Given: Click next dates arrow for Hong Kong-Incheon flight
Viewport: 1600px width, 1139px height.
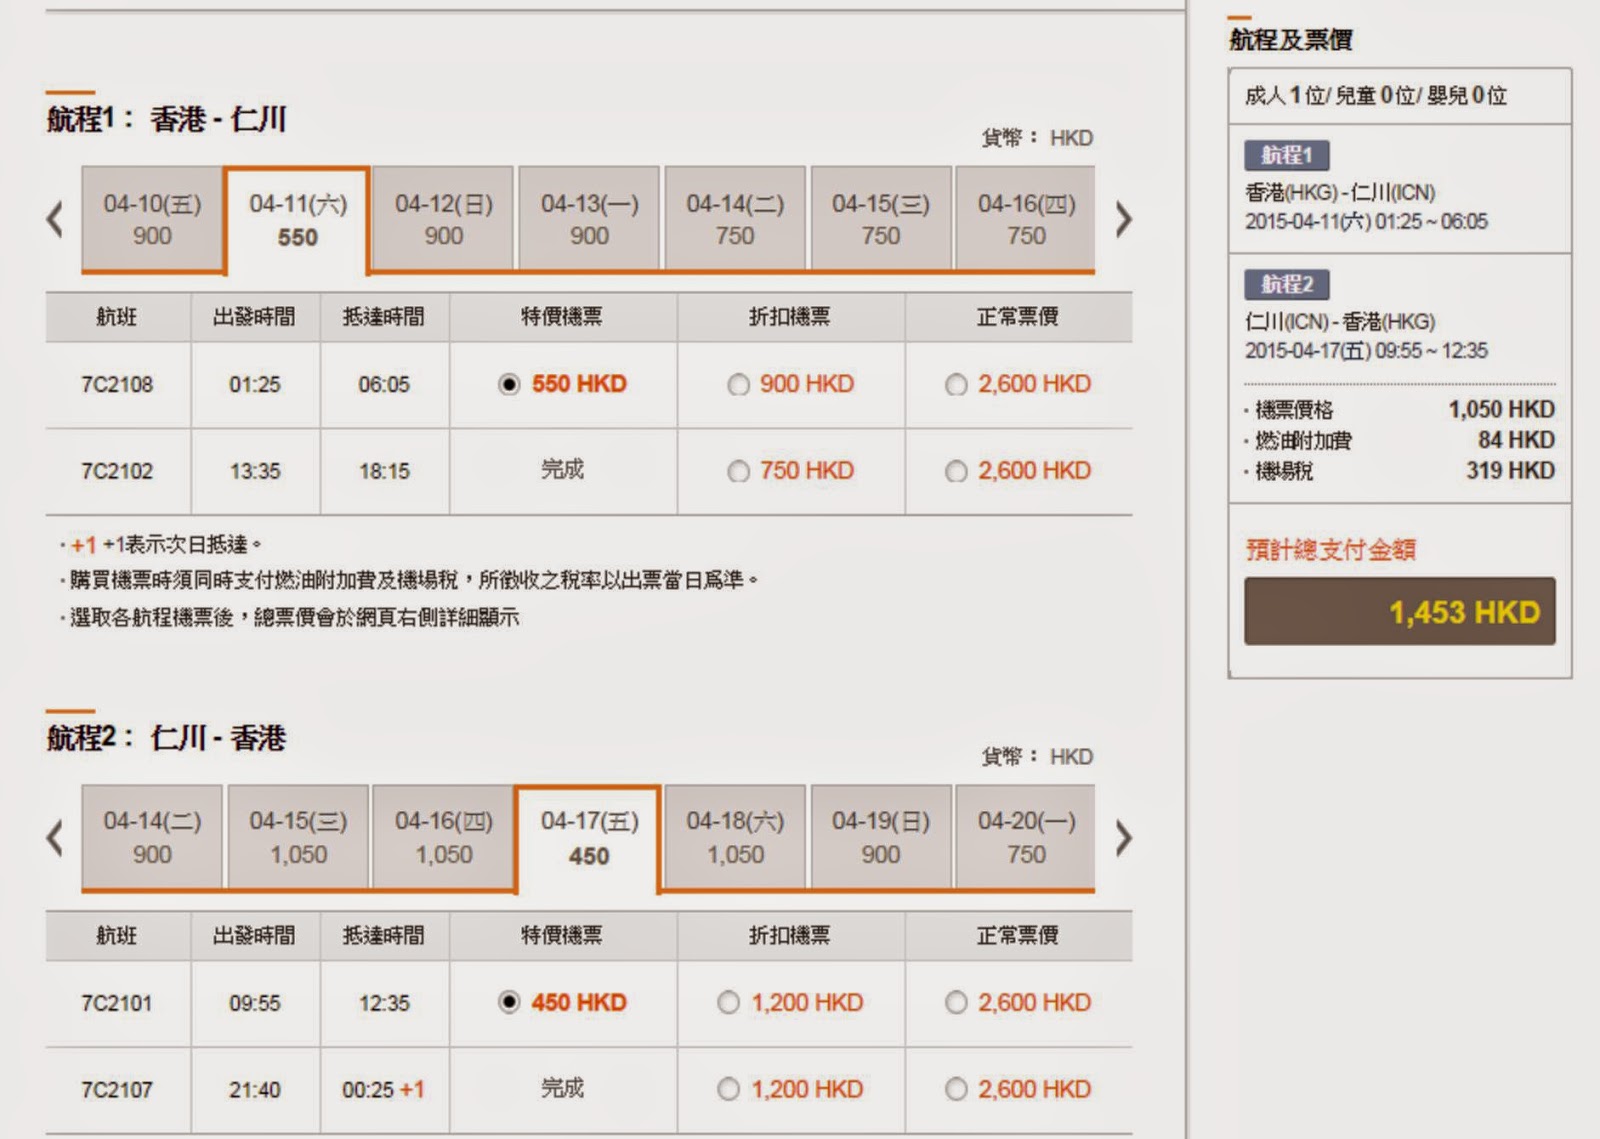Looking at the screenshot, I should [x=1123, y=219].
